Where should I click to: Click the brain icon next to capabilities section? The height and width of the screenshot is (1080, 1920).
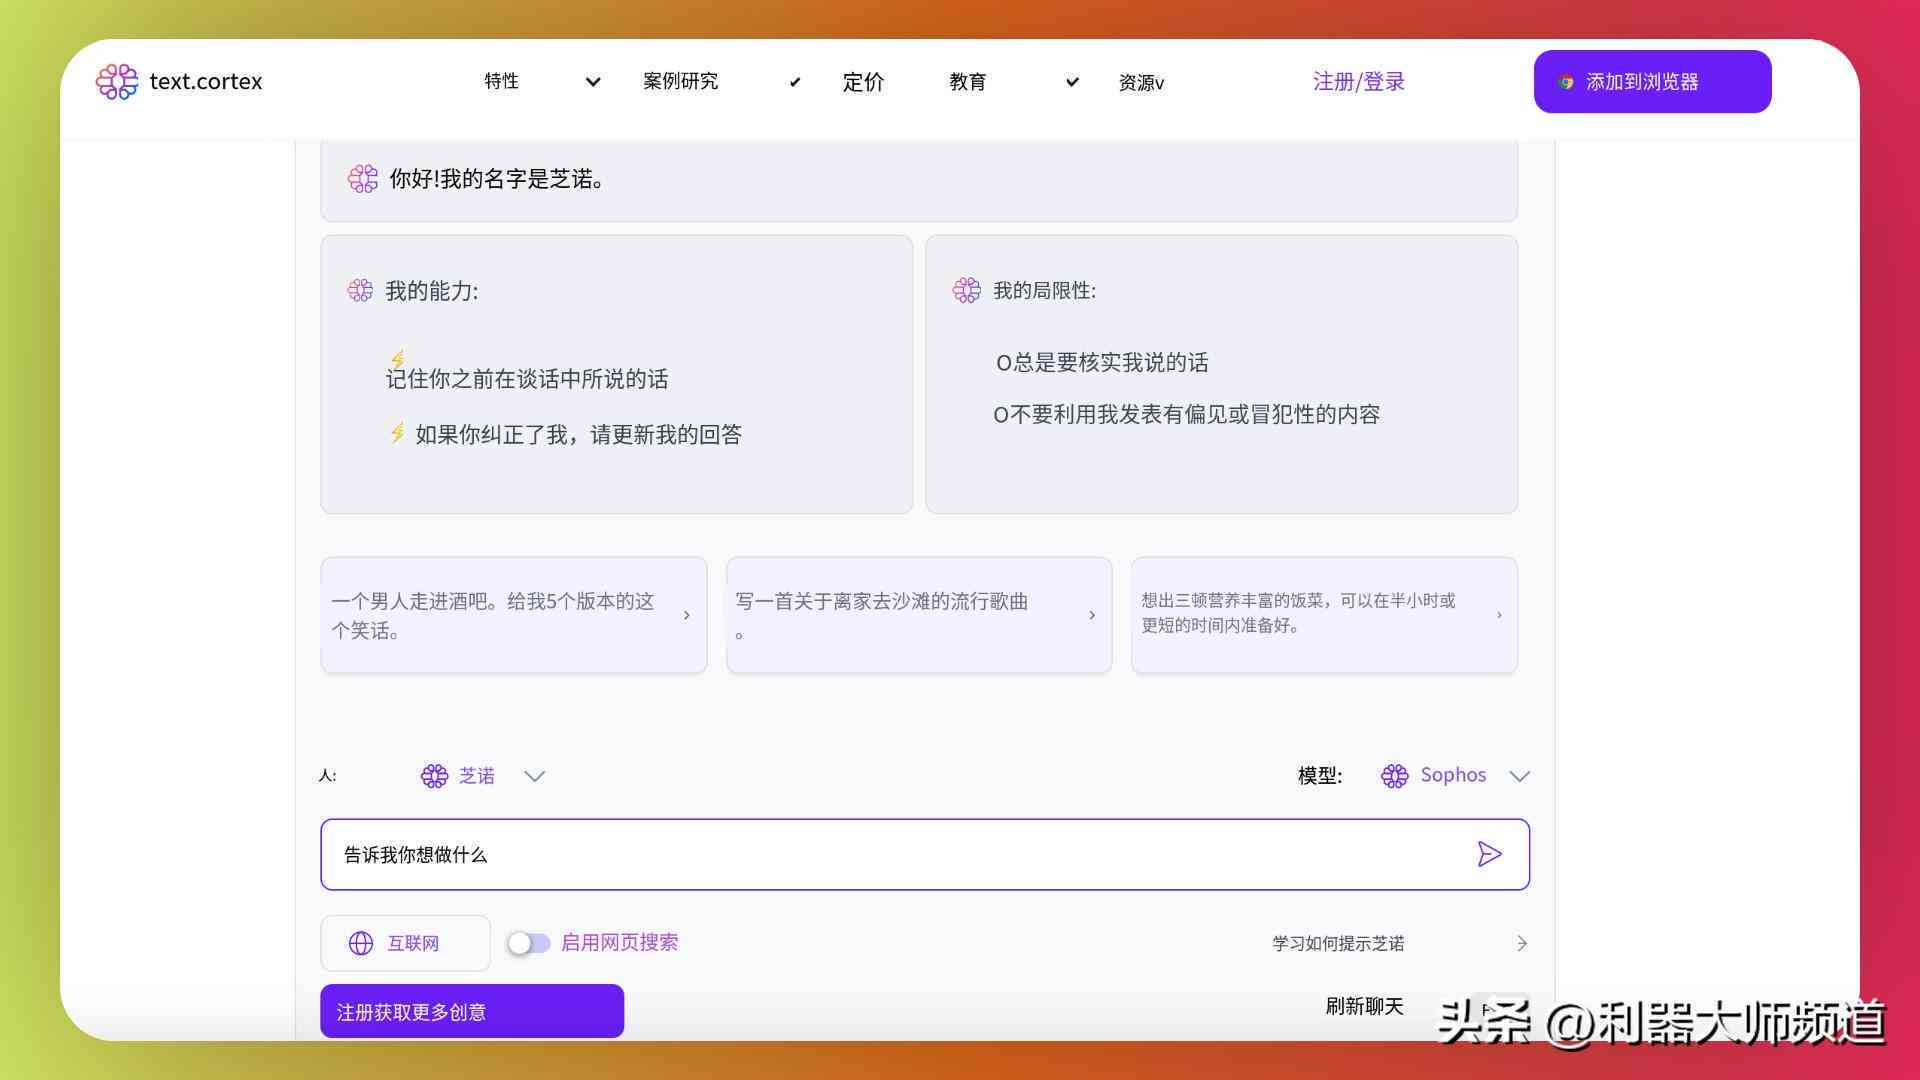(x=363, y=291)
